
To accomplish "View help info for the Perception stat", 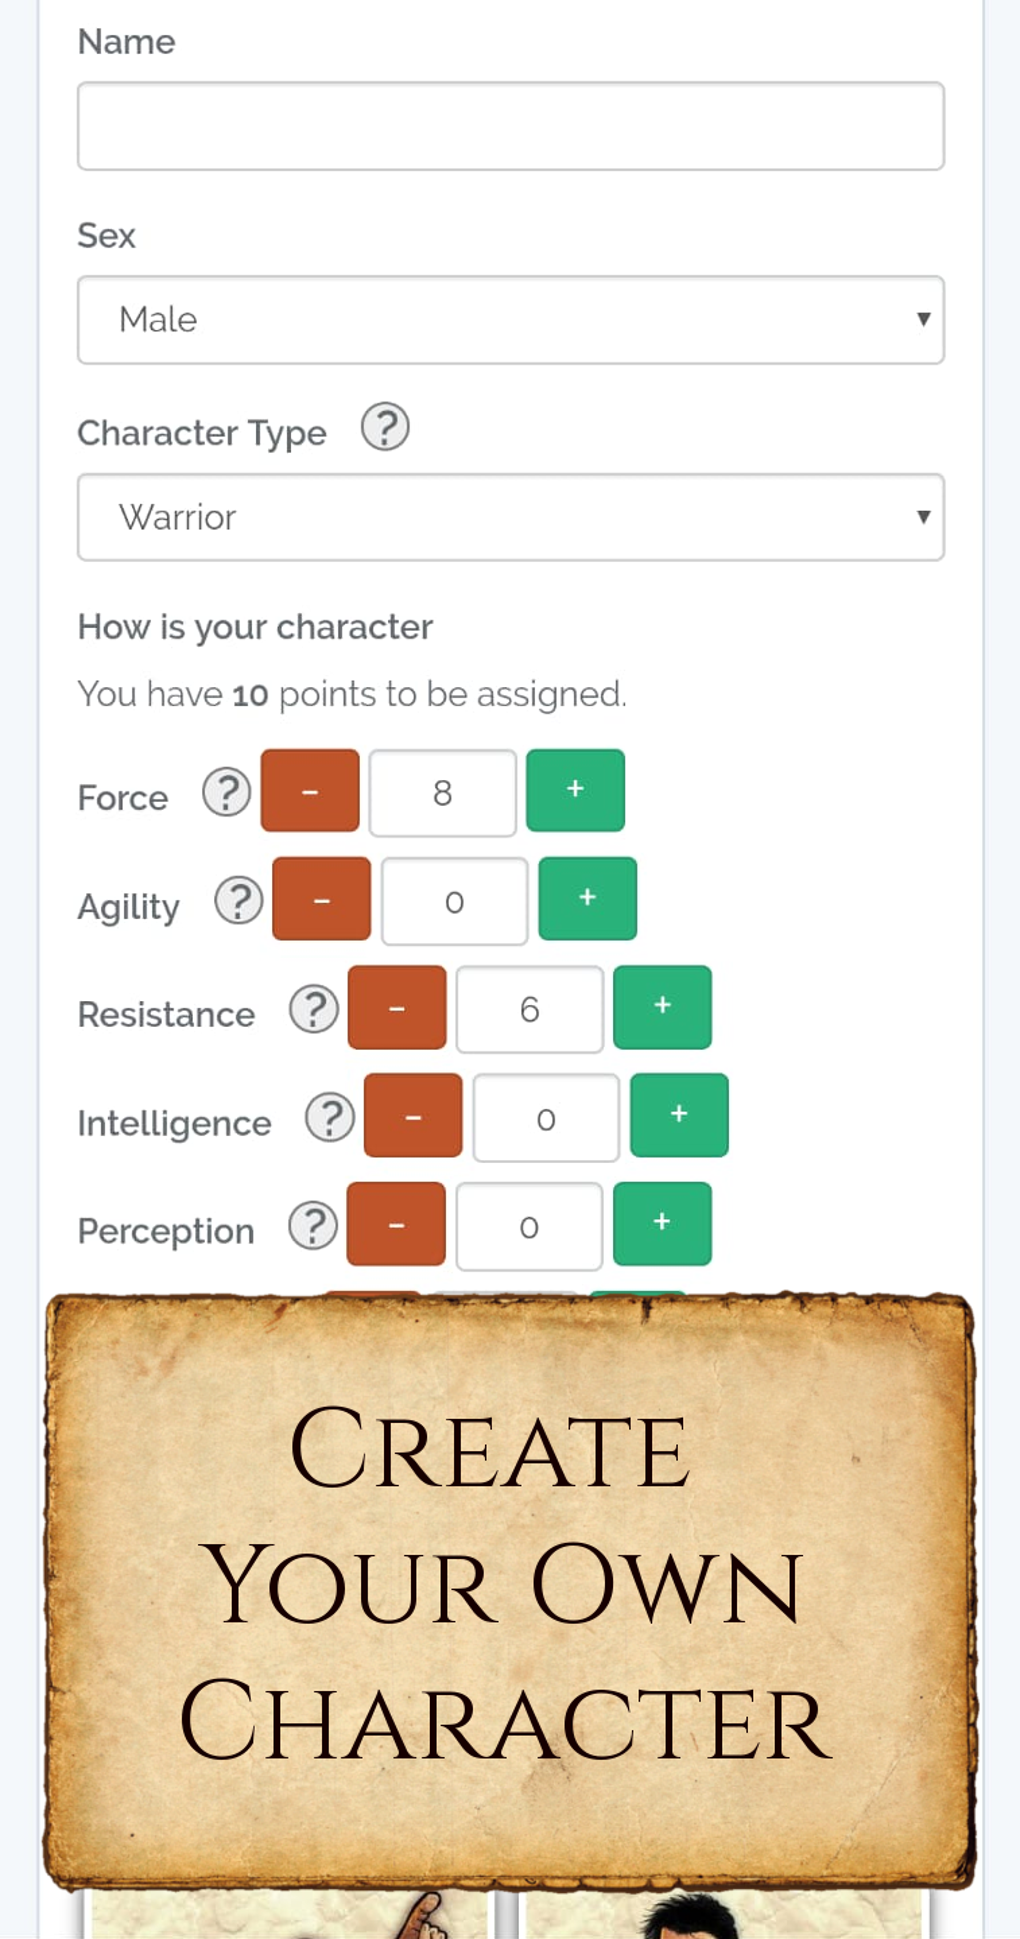I will (x=313, y=1224).
